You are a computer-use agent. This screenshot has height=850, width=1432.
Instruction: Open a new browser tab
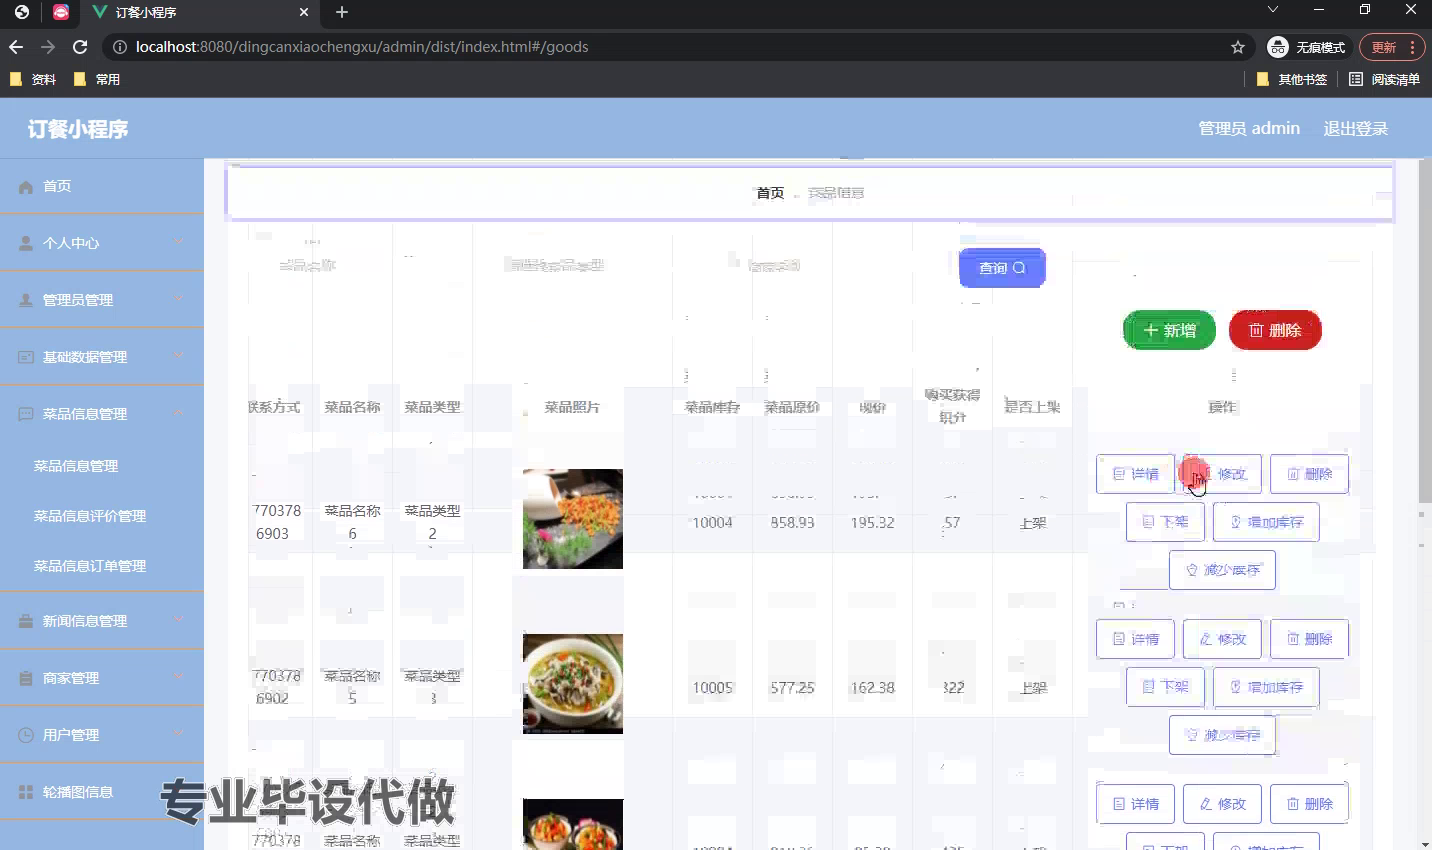coord(342,12)
